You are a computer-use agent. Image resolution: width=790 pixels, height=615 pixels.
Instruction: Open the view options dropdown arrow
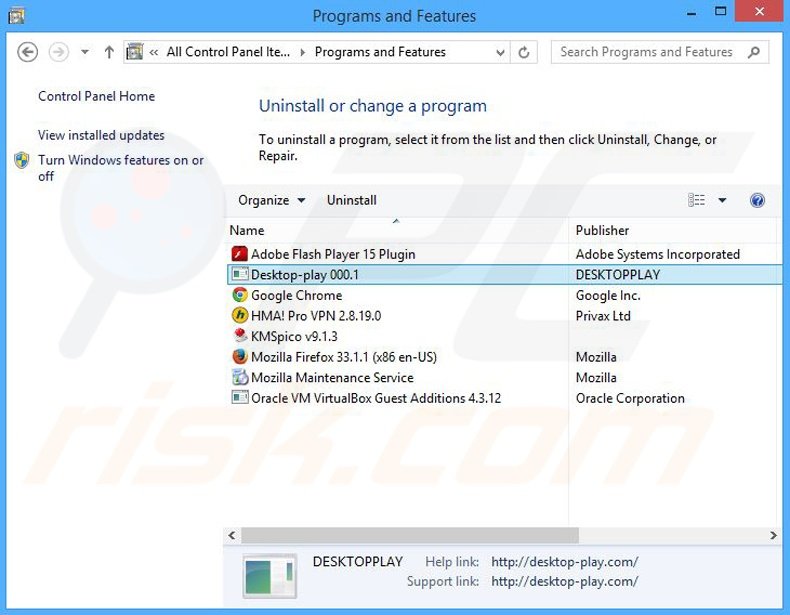(x=722, y=200)
